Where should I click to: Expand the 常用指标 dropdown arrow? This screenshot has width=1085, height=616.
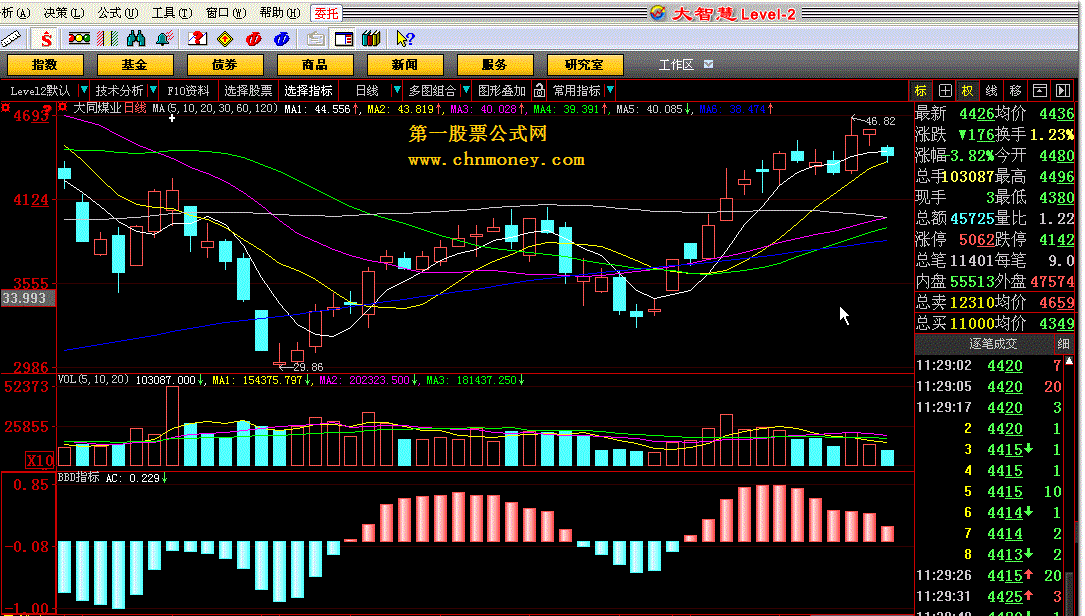click(610, 91)
